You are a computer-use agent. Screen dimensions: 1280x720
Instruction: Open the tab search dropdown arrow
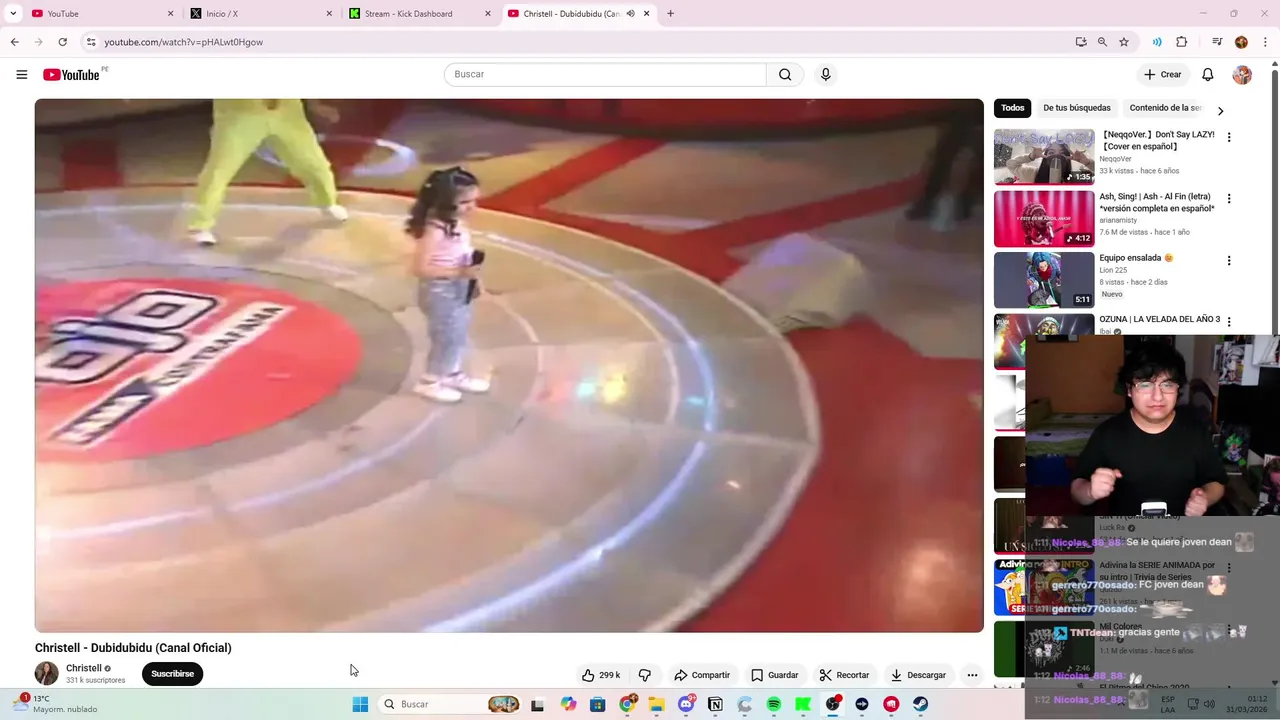tap(13, 14)
